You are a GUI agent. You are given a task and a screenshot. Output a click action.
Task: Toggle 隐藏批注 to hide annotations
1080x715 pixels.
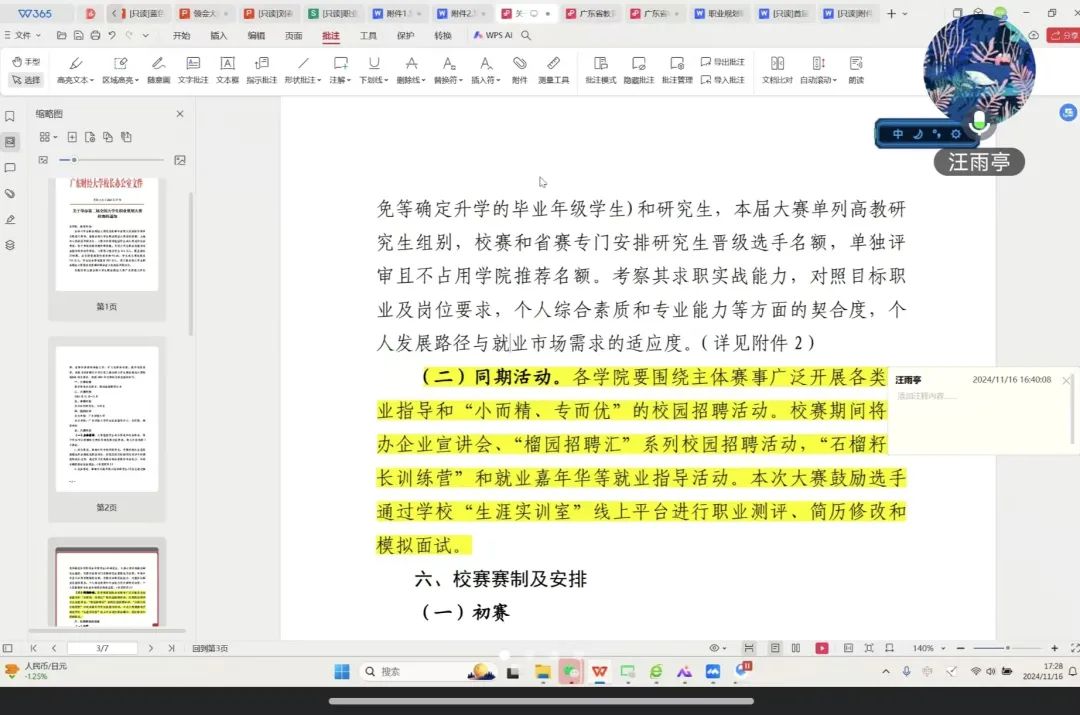pyautogui.click(x=638, y=70)
